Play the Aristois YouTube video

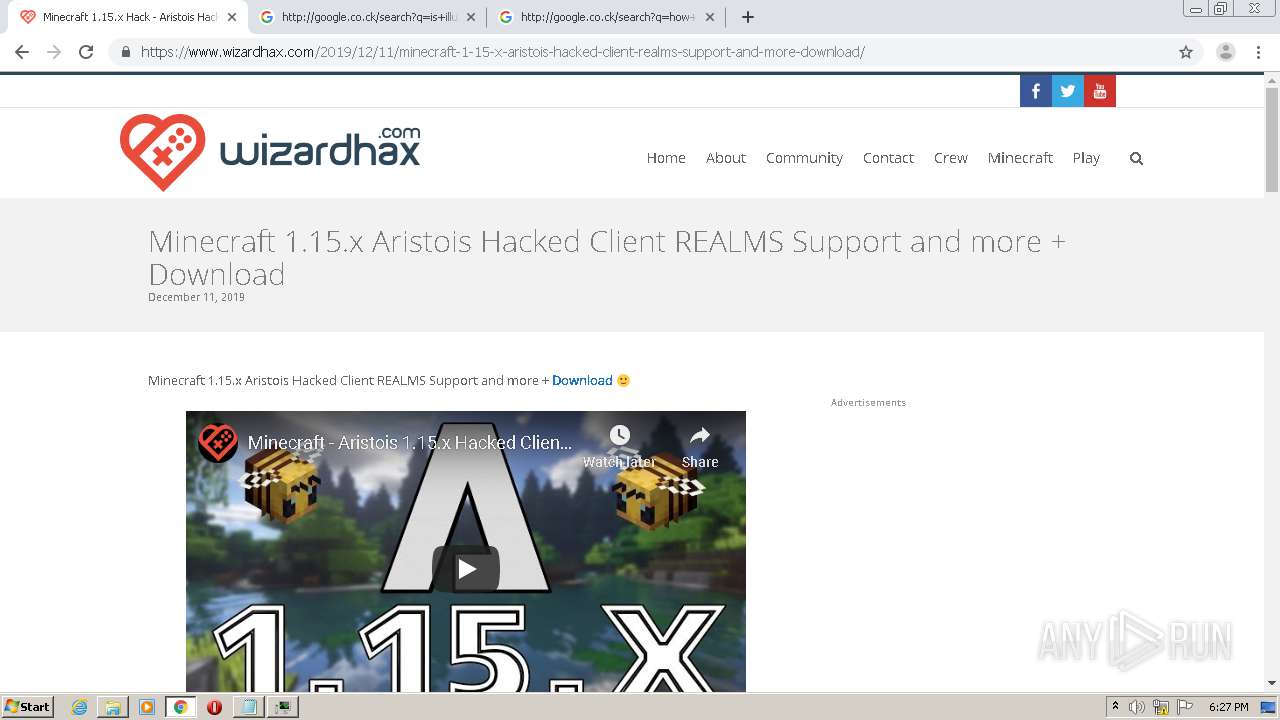(466, 569)
